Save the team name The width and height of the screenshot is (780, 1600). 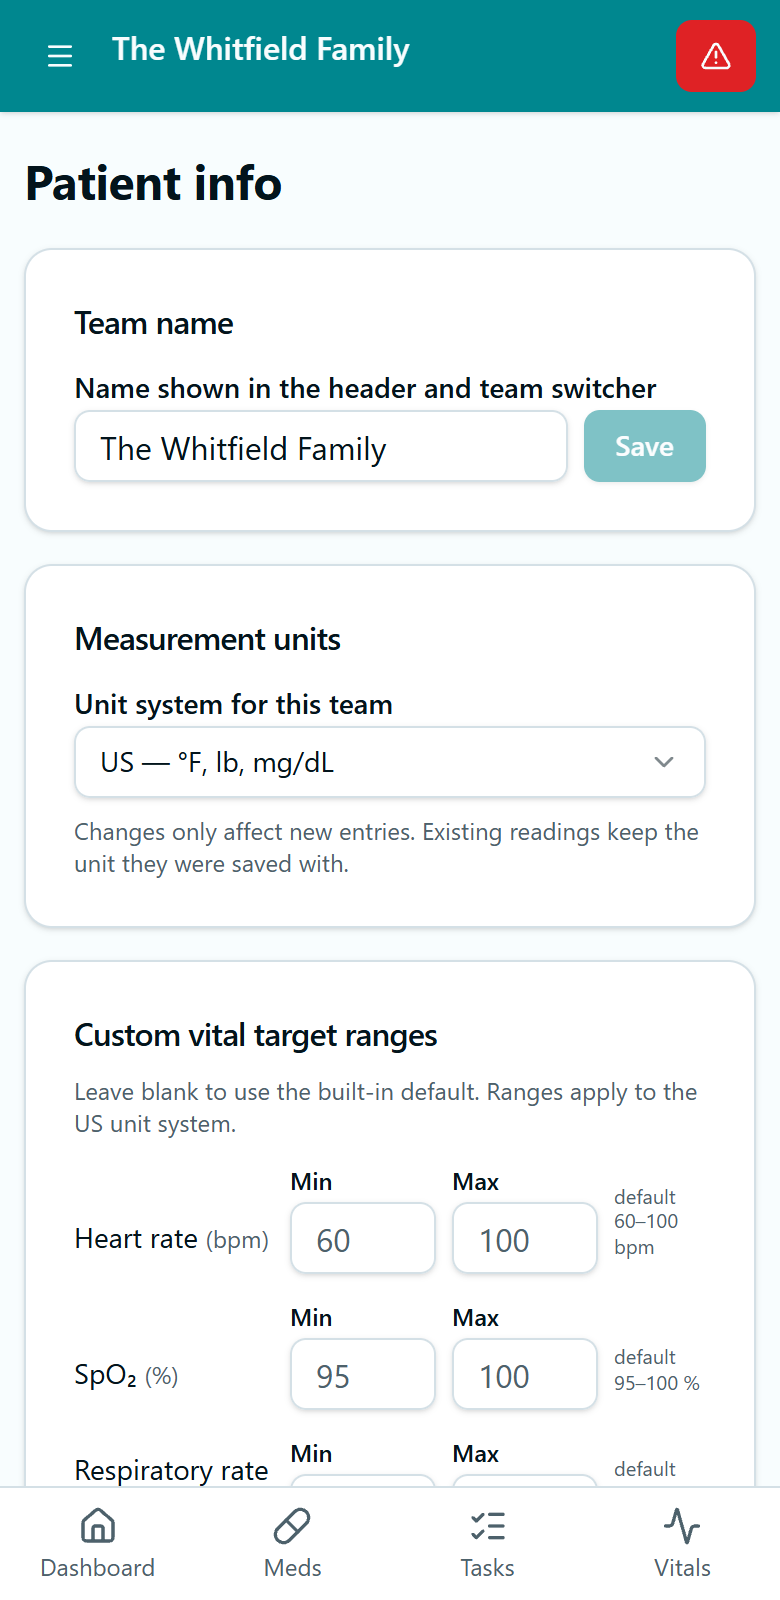click(645, 446)
